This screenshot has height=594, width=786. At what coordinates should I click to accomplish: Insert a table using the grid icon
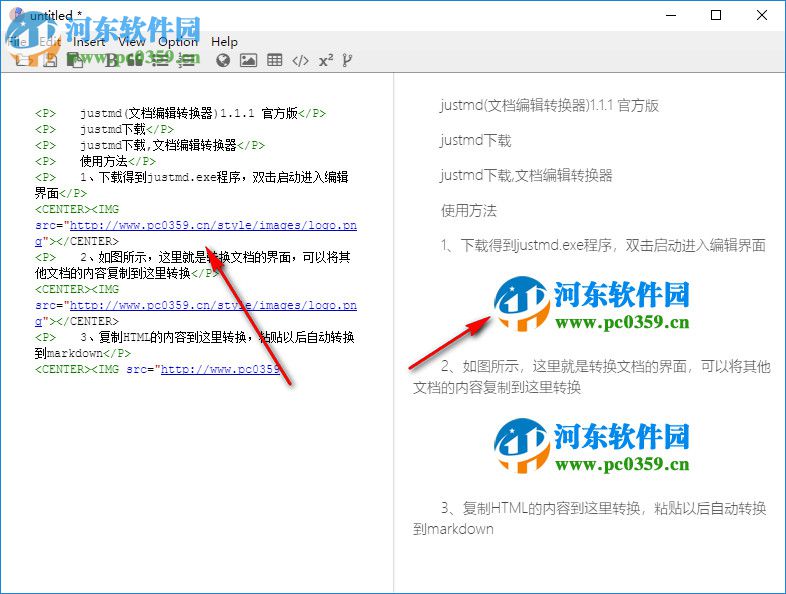pyautogui.click(x=275, y=61)
